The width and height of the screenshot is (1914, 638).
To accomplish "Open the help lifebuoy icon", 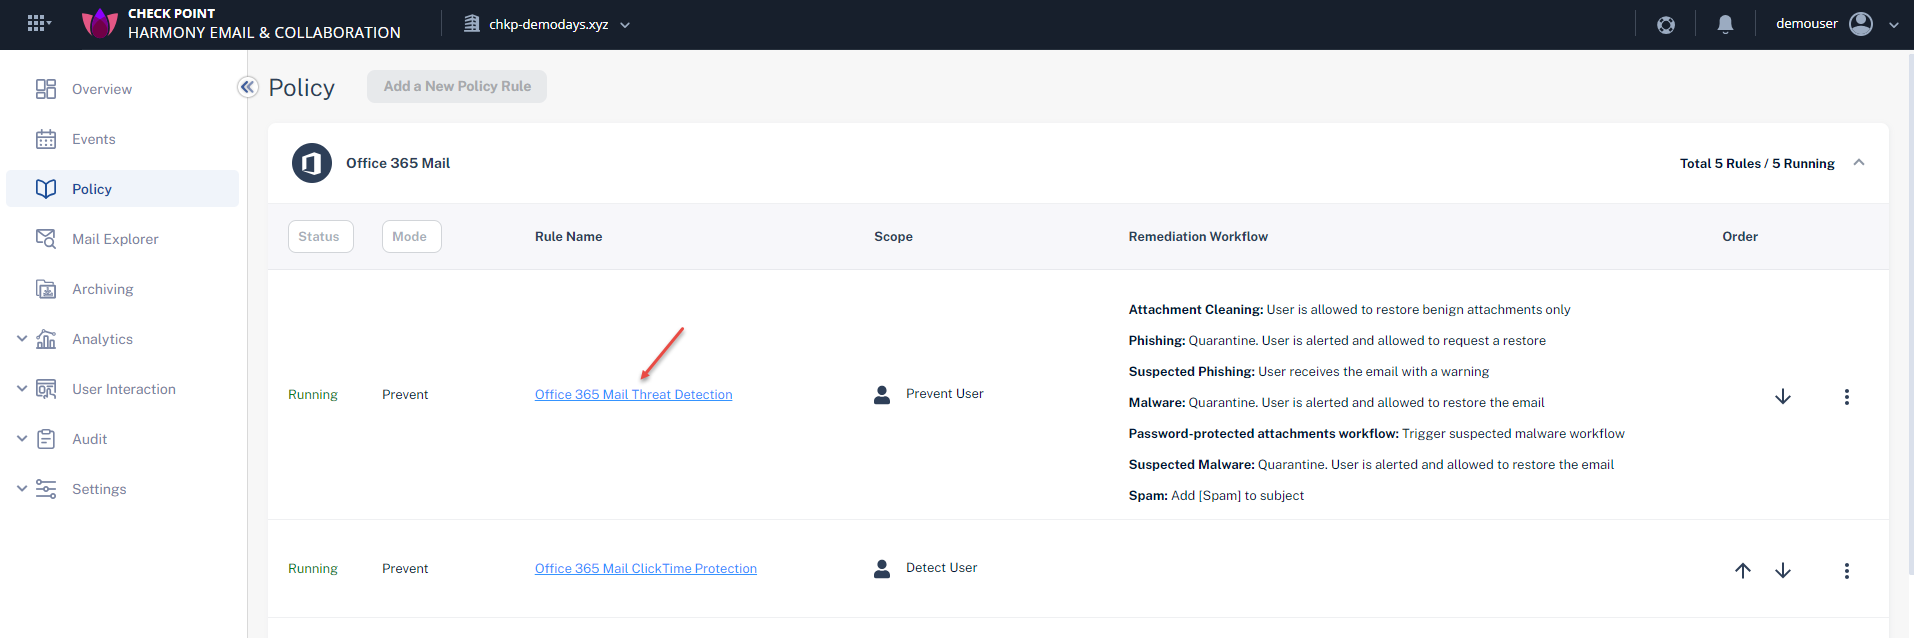I will pos(1666,24).
